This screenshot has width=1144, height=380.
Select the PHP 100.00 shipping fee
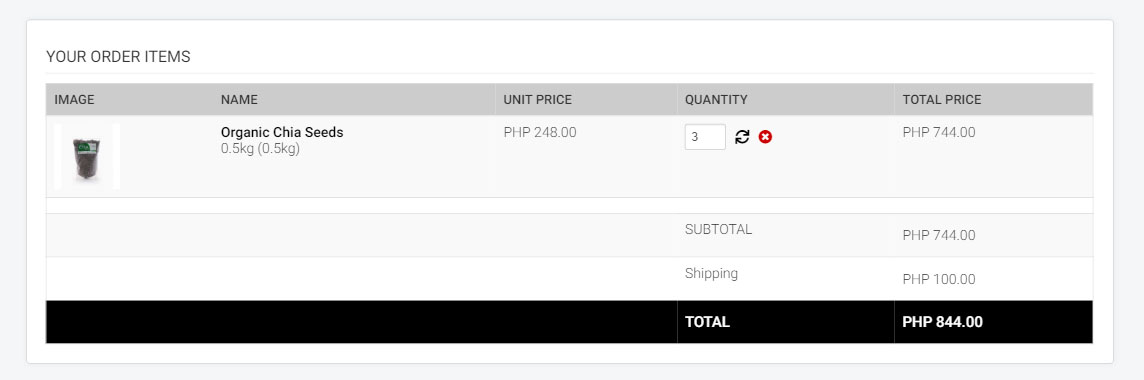[x=939, y=279]
